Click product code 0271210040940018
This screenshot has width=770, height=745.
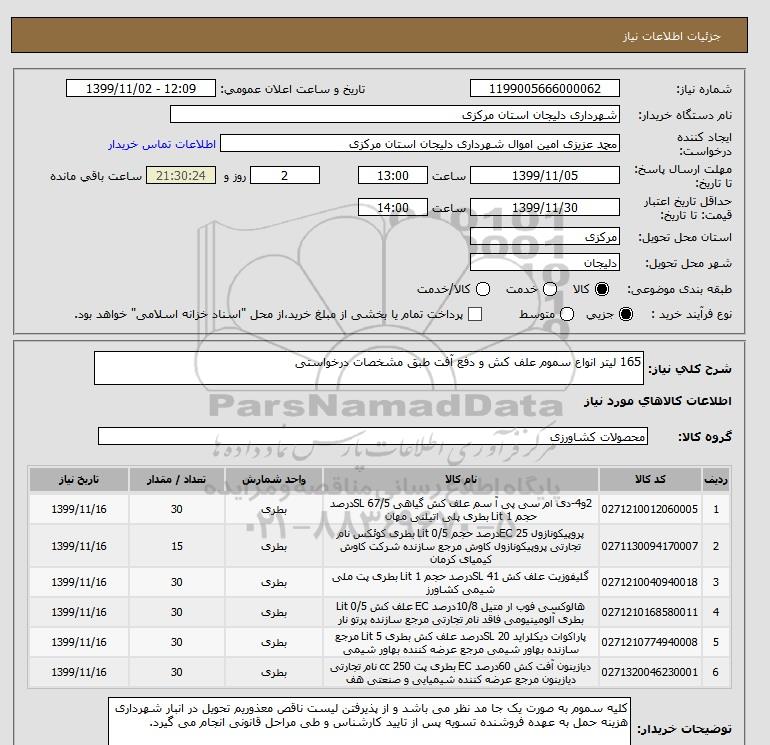coord(650,582)
